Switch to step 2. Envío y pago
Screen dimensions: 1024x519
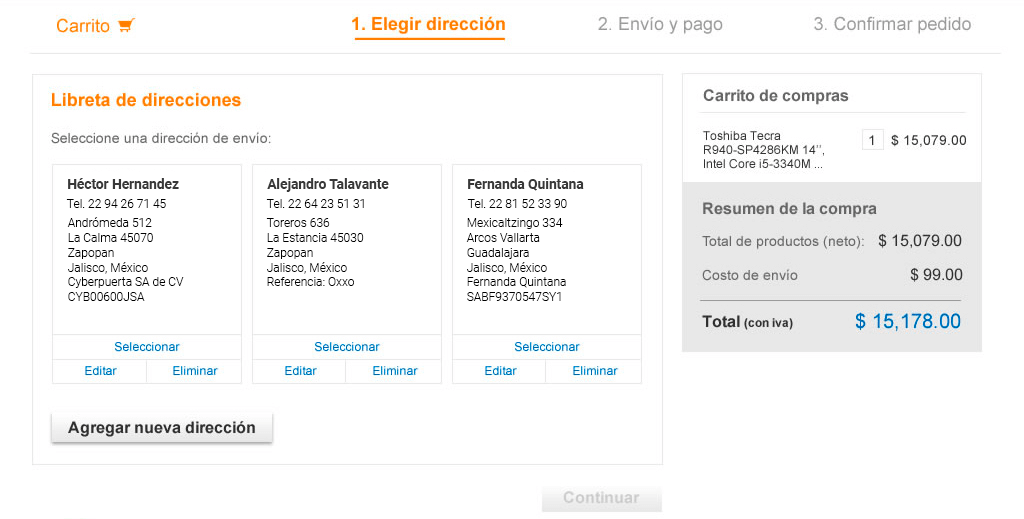coord(660,25)
